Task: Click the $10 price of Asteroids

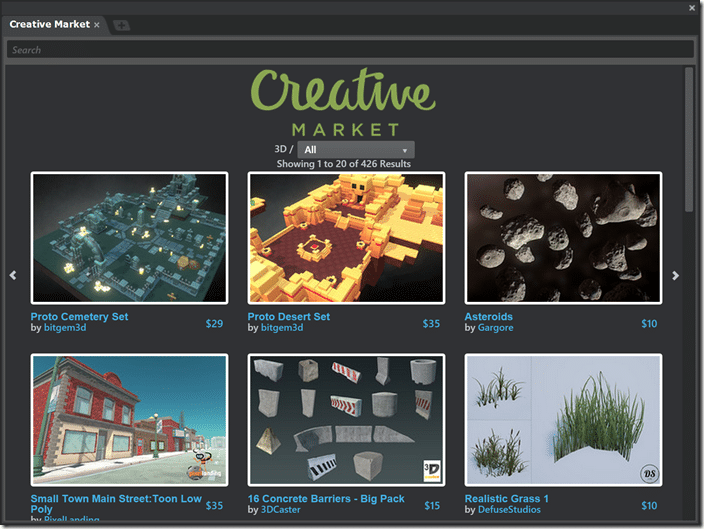Action: click(x=649, y=323)
